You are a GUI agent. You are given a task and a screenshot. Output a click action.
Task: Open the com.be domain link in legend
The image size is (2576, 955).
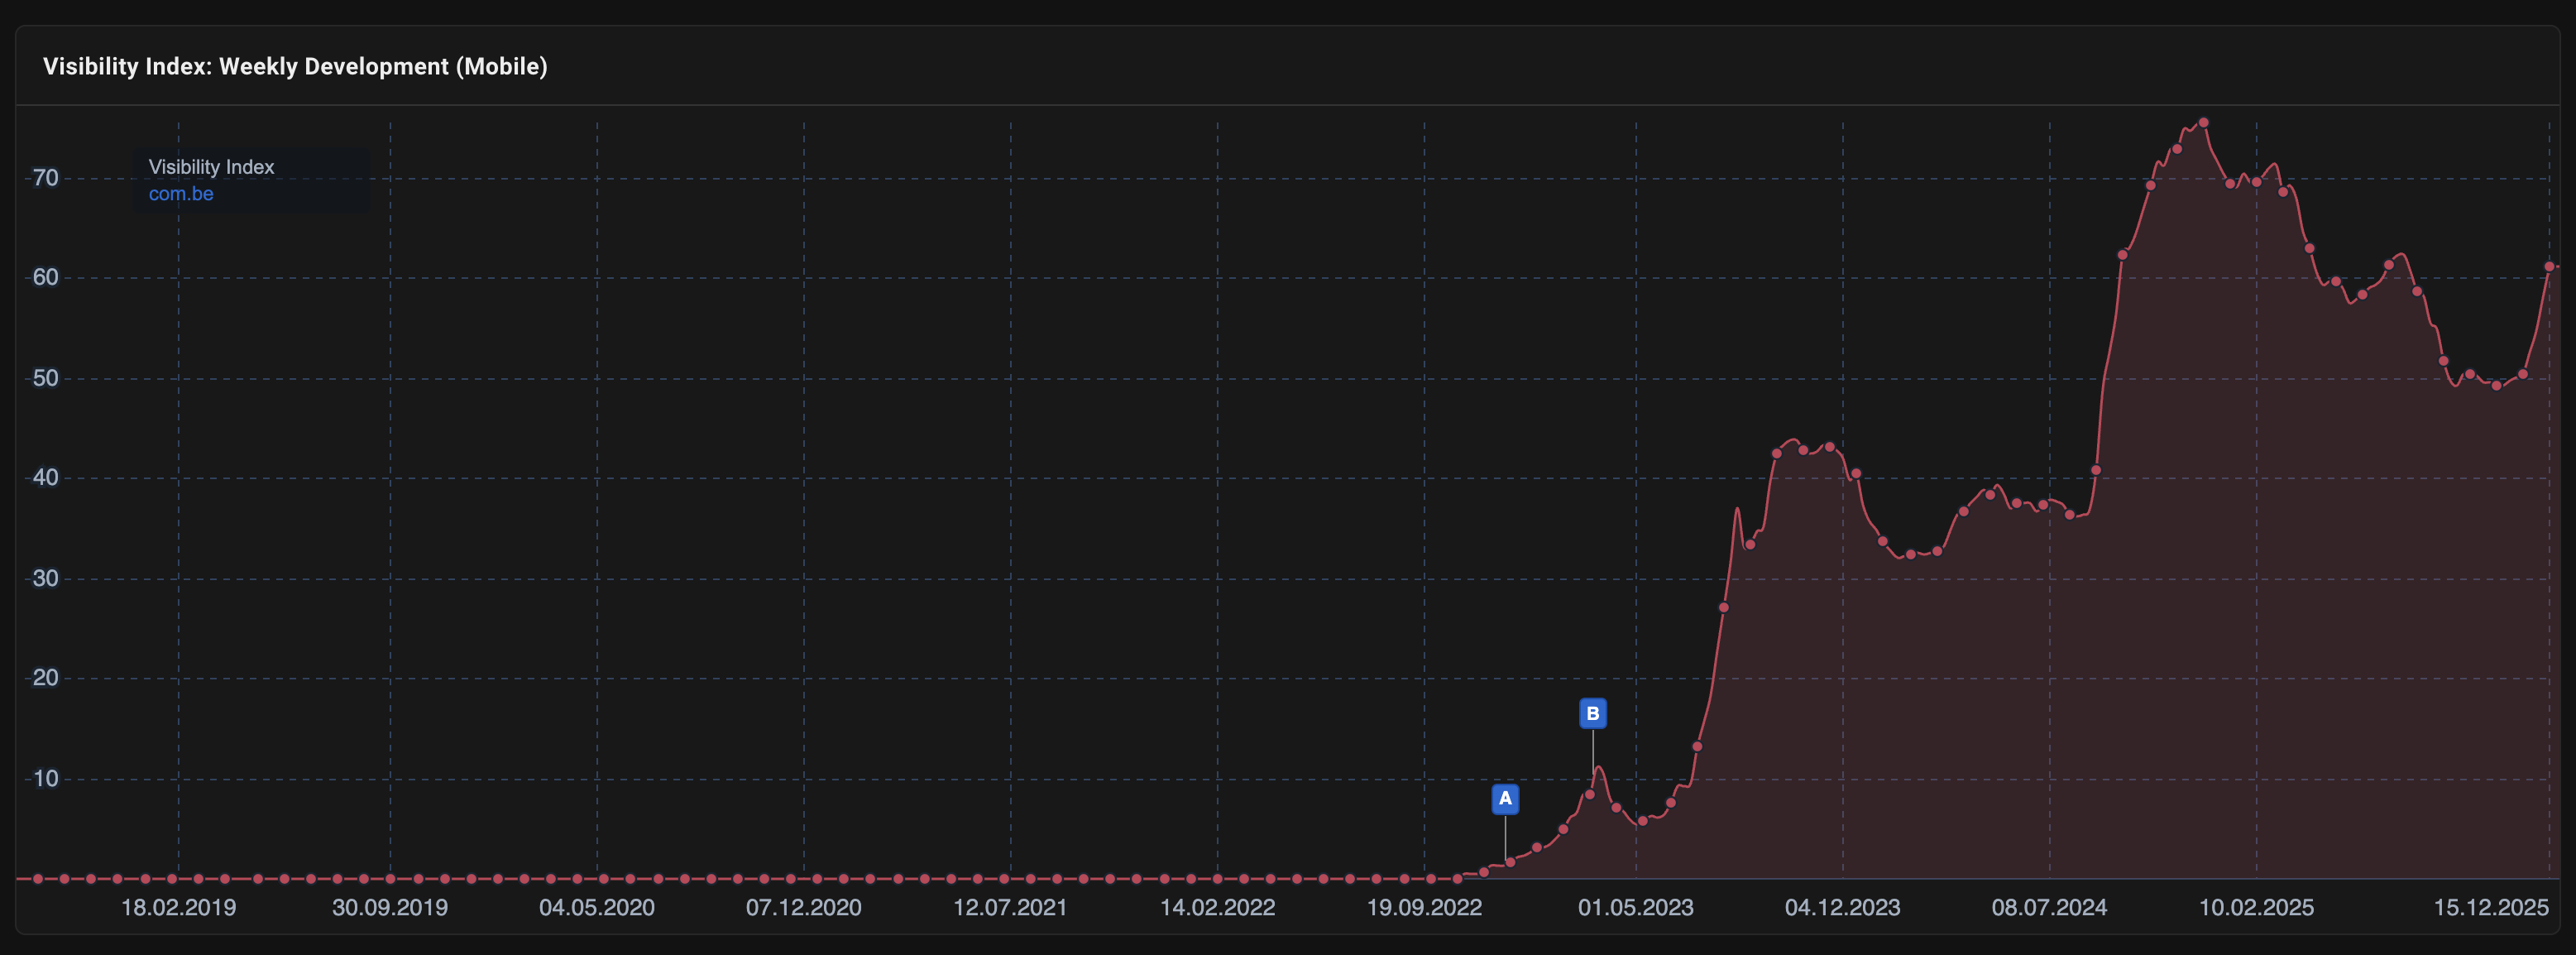pos(181,194)
